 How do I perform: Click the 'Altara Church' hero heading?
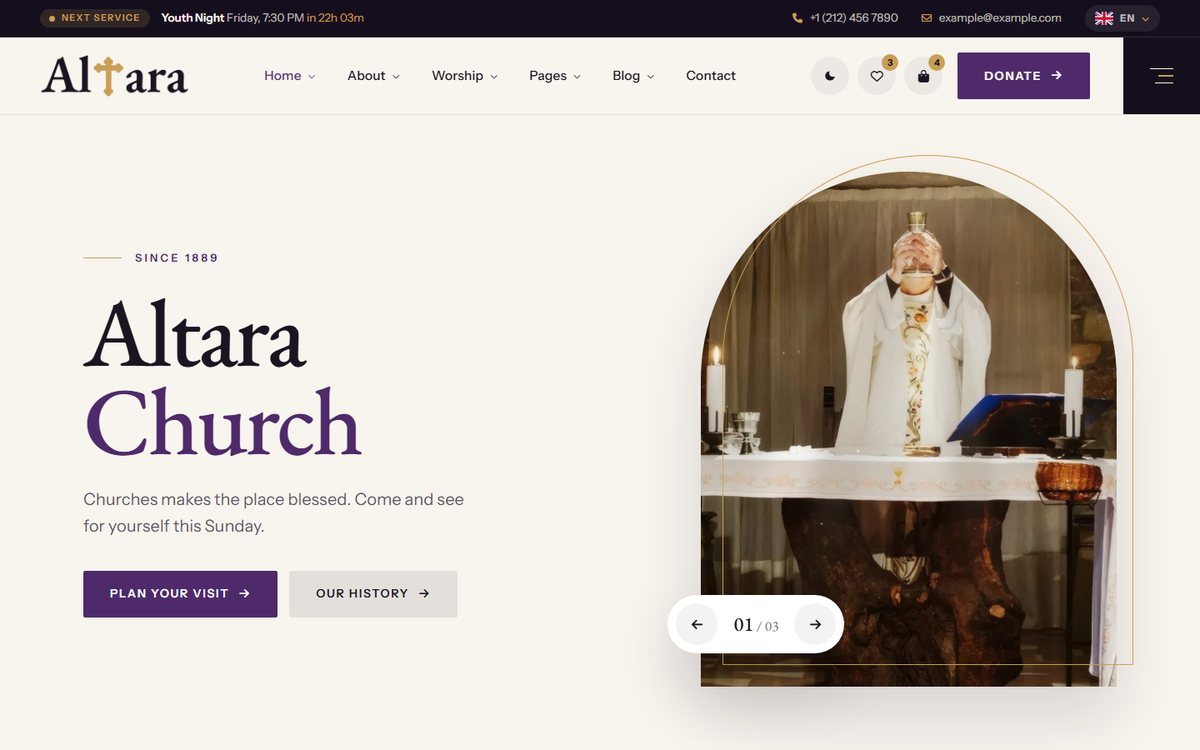222,380
